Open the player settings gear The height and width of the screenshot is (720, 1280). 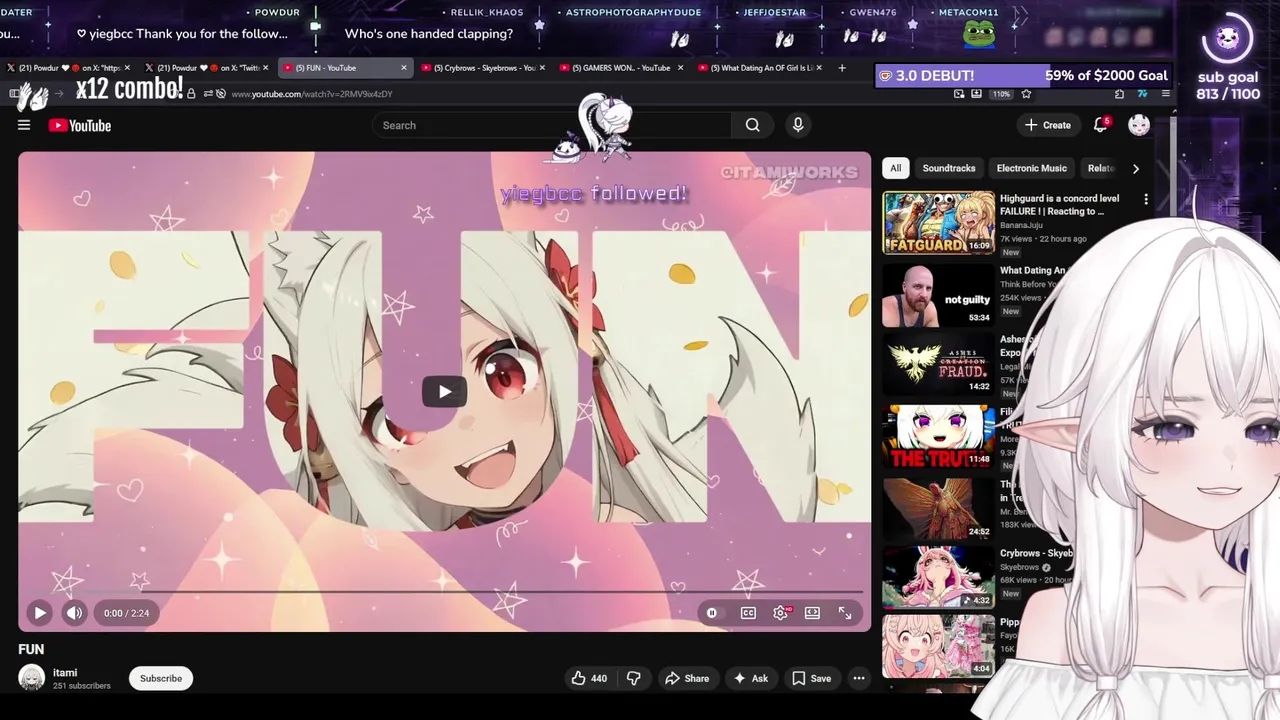(781, 613)
